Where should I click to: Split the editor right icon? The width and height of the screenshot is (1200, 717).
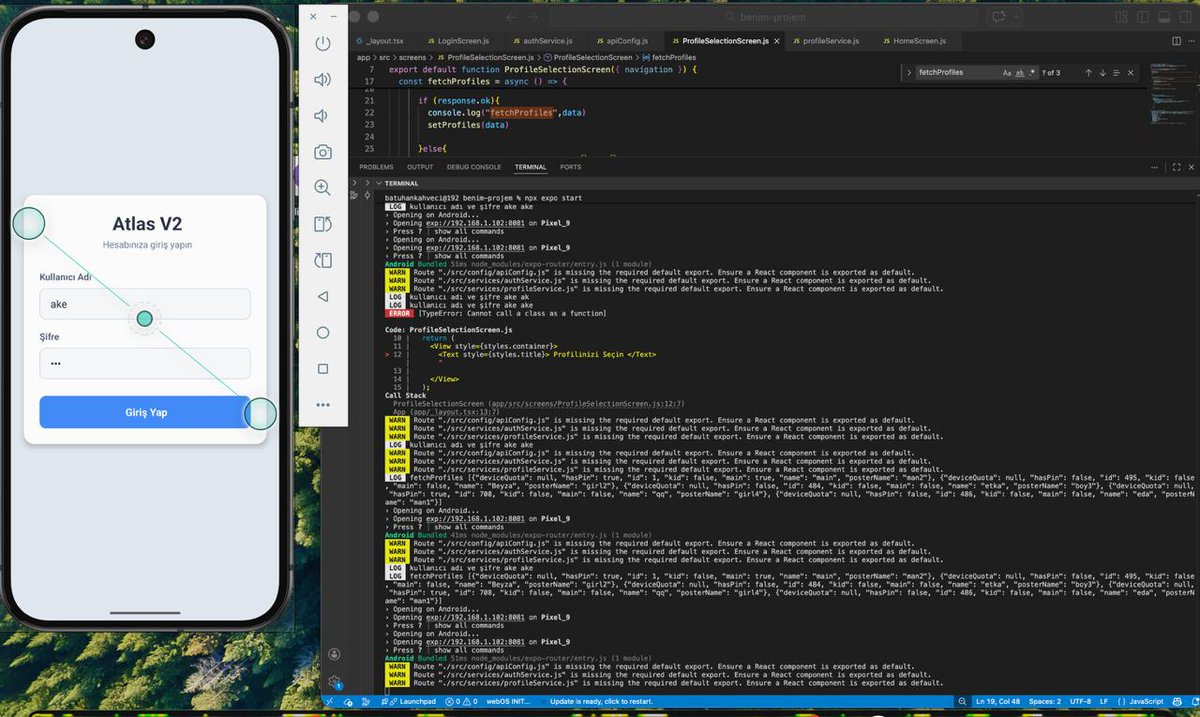tap(1176, 41)
